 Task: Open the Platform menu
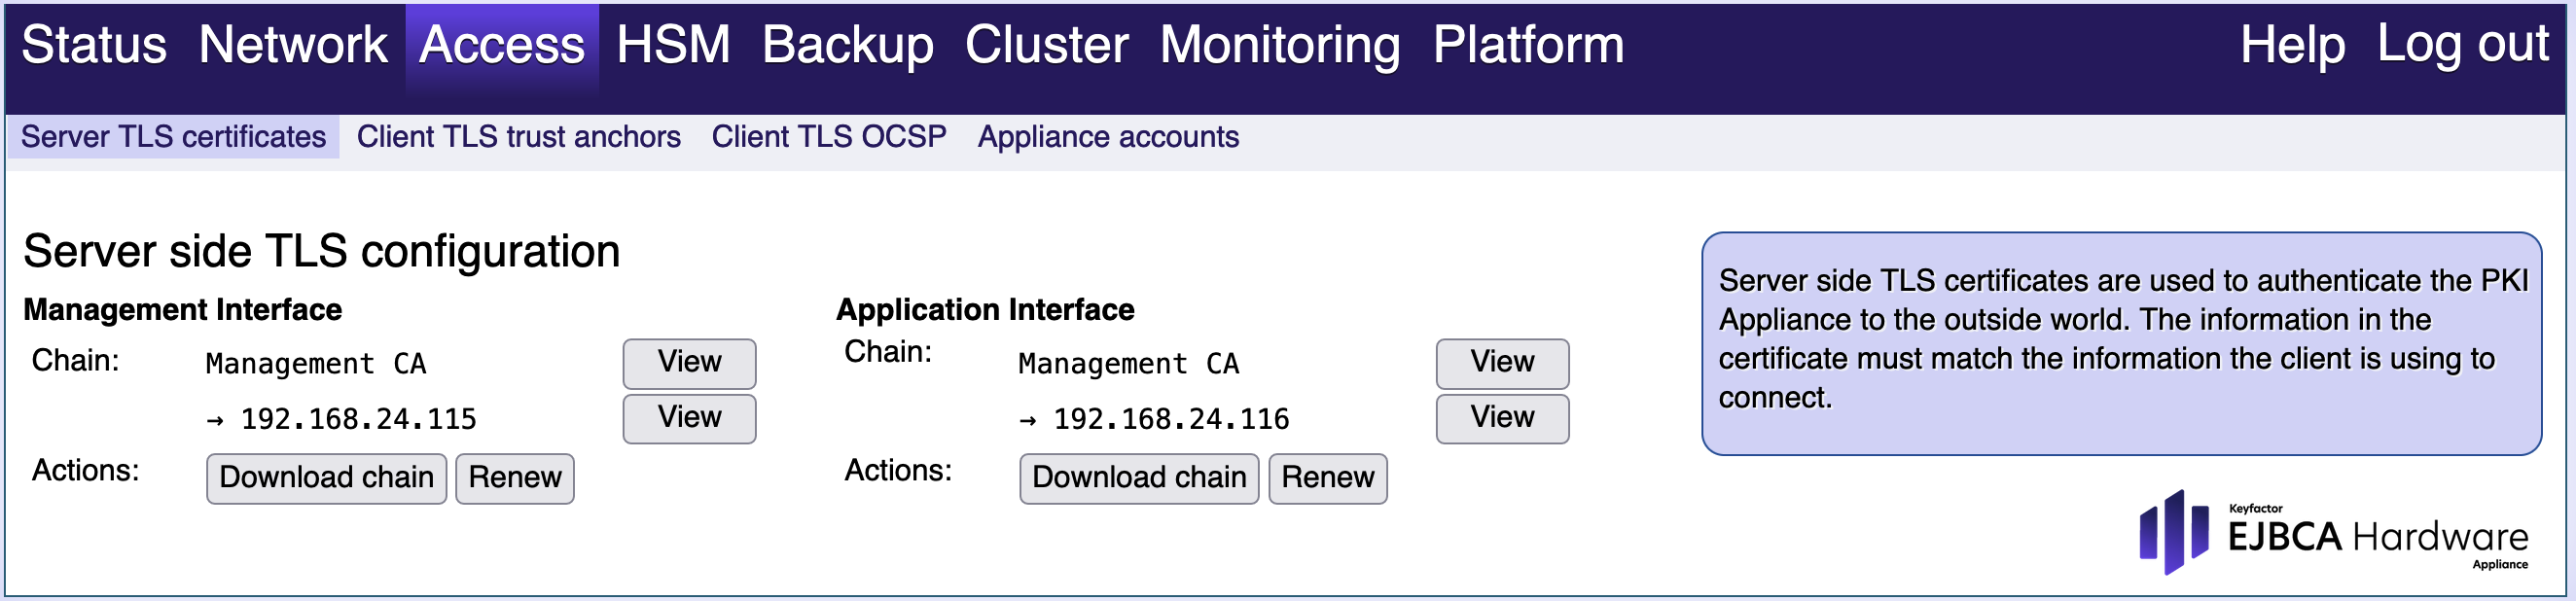(x=1528, y=45)
